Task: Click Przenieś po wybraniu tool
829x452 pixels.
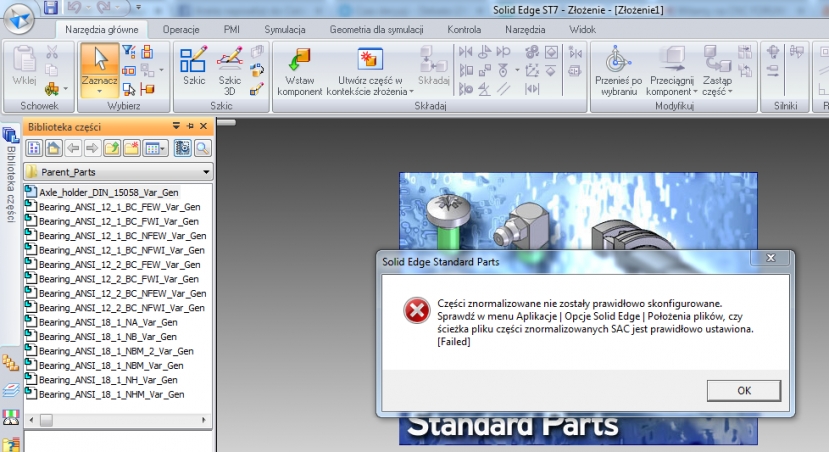Action: point(618,70)
